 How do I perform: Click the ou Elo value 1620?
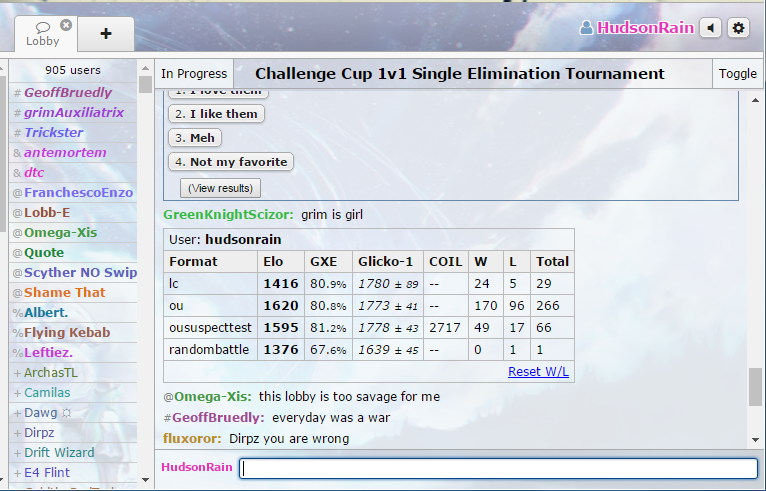[x=281, y=306]
